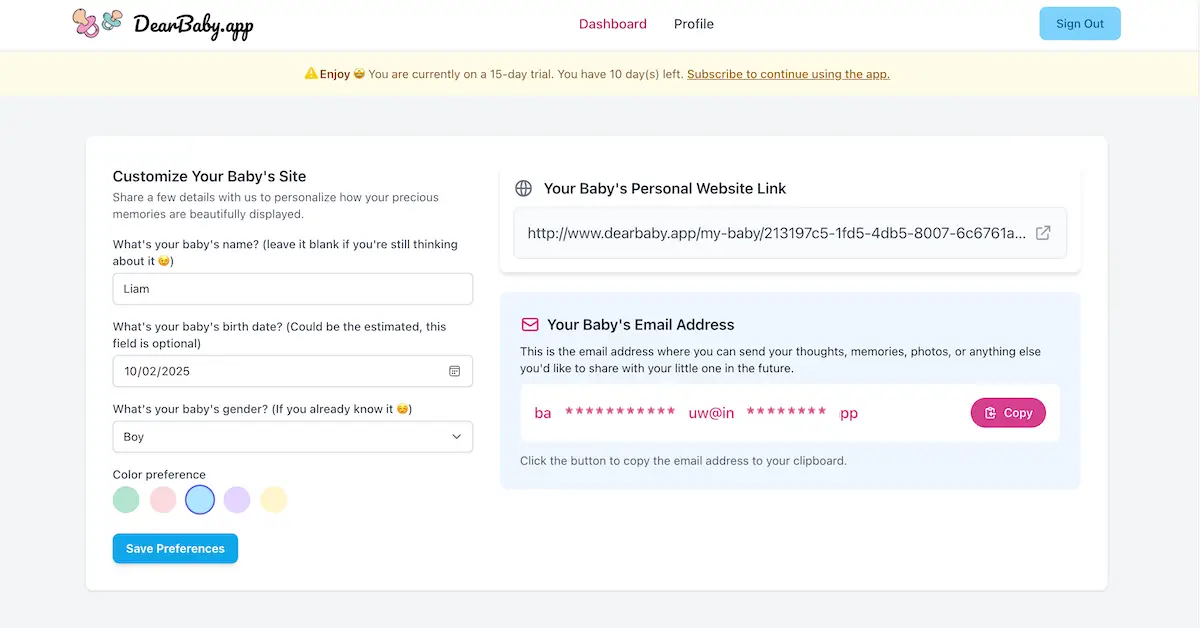
Task: Click the envelope icon beside Baby's Email Address
Action: coord(530,325)
